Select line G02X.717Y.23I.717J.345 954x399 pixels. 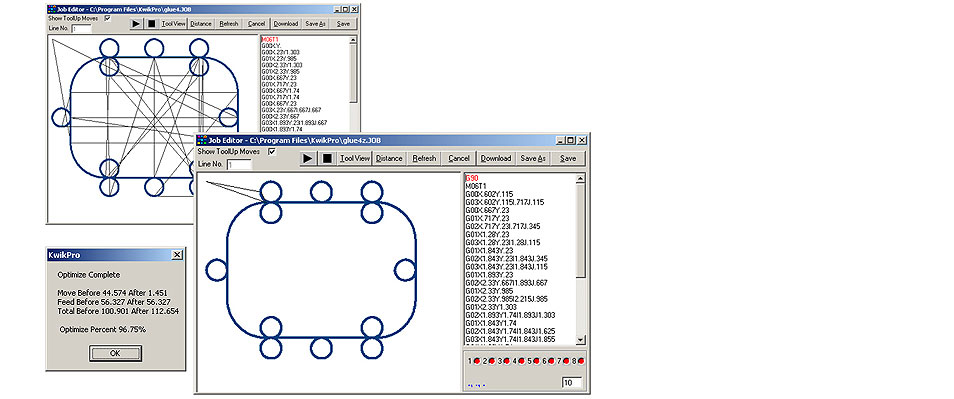point(503,226)
